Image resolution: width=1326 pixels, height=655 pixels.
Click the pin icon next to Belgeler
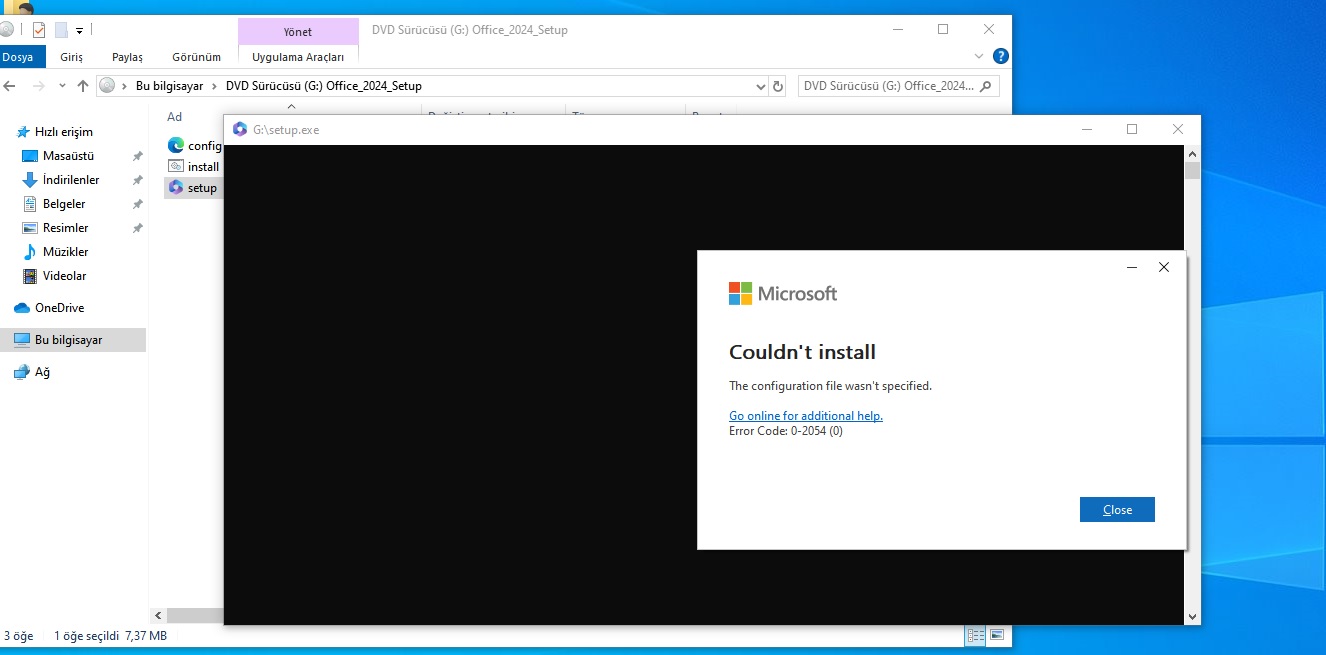click(138, 205)
